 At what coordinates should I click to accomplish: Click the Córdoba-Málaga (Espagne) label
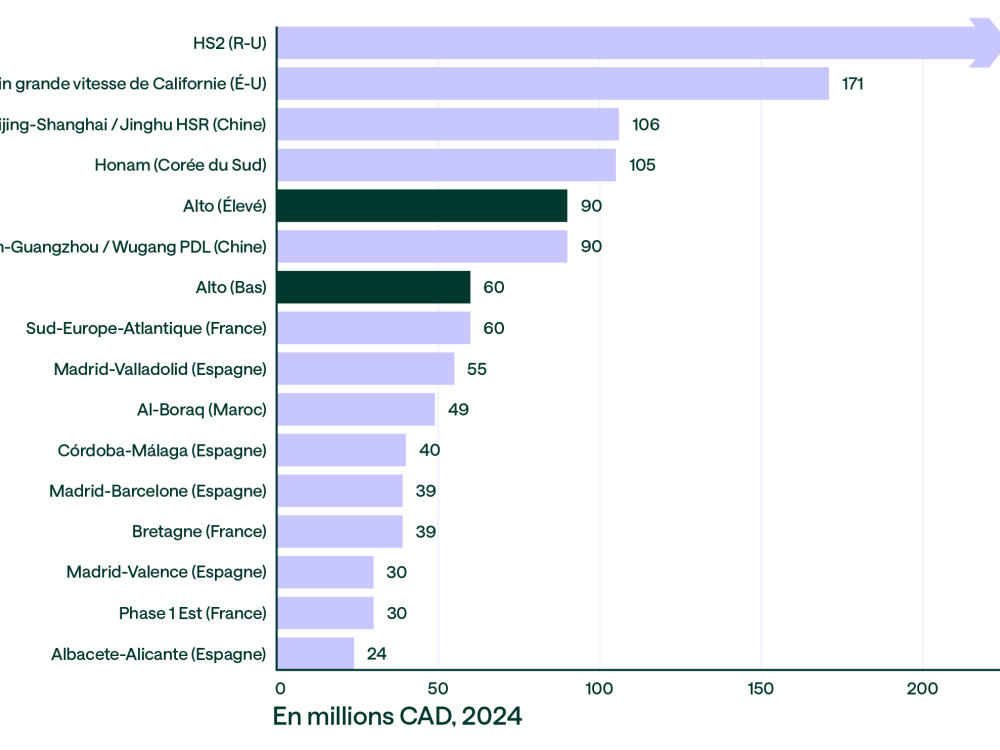point(162,450)
